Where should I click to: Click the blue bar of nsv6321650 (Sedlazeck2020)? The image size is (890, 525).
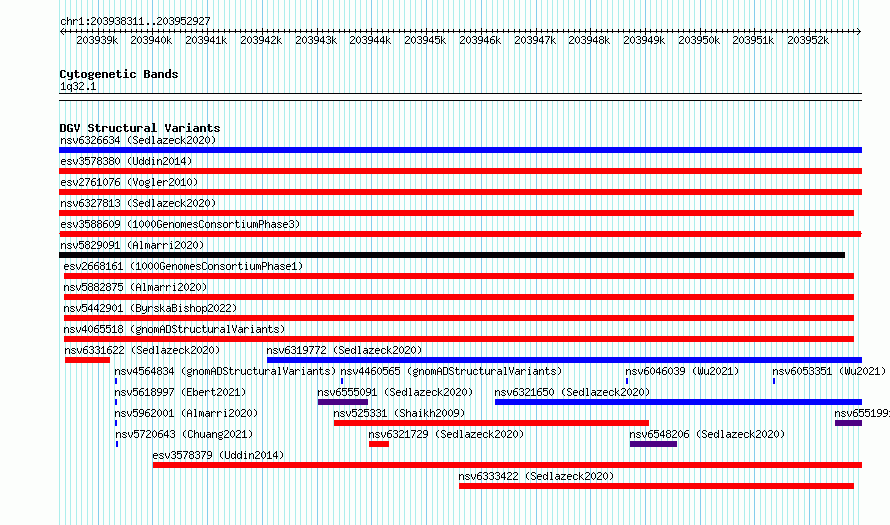(678, 402)
